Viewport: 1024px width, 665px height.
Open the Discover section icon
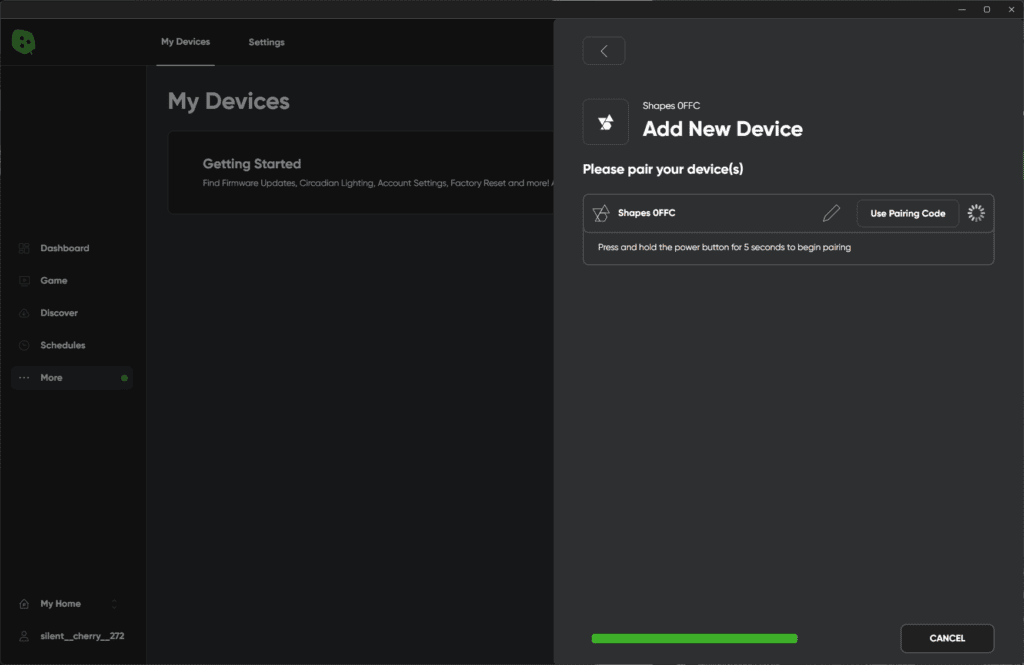tap(24, 313)
